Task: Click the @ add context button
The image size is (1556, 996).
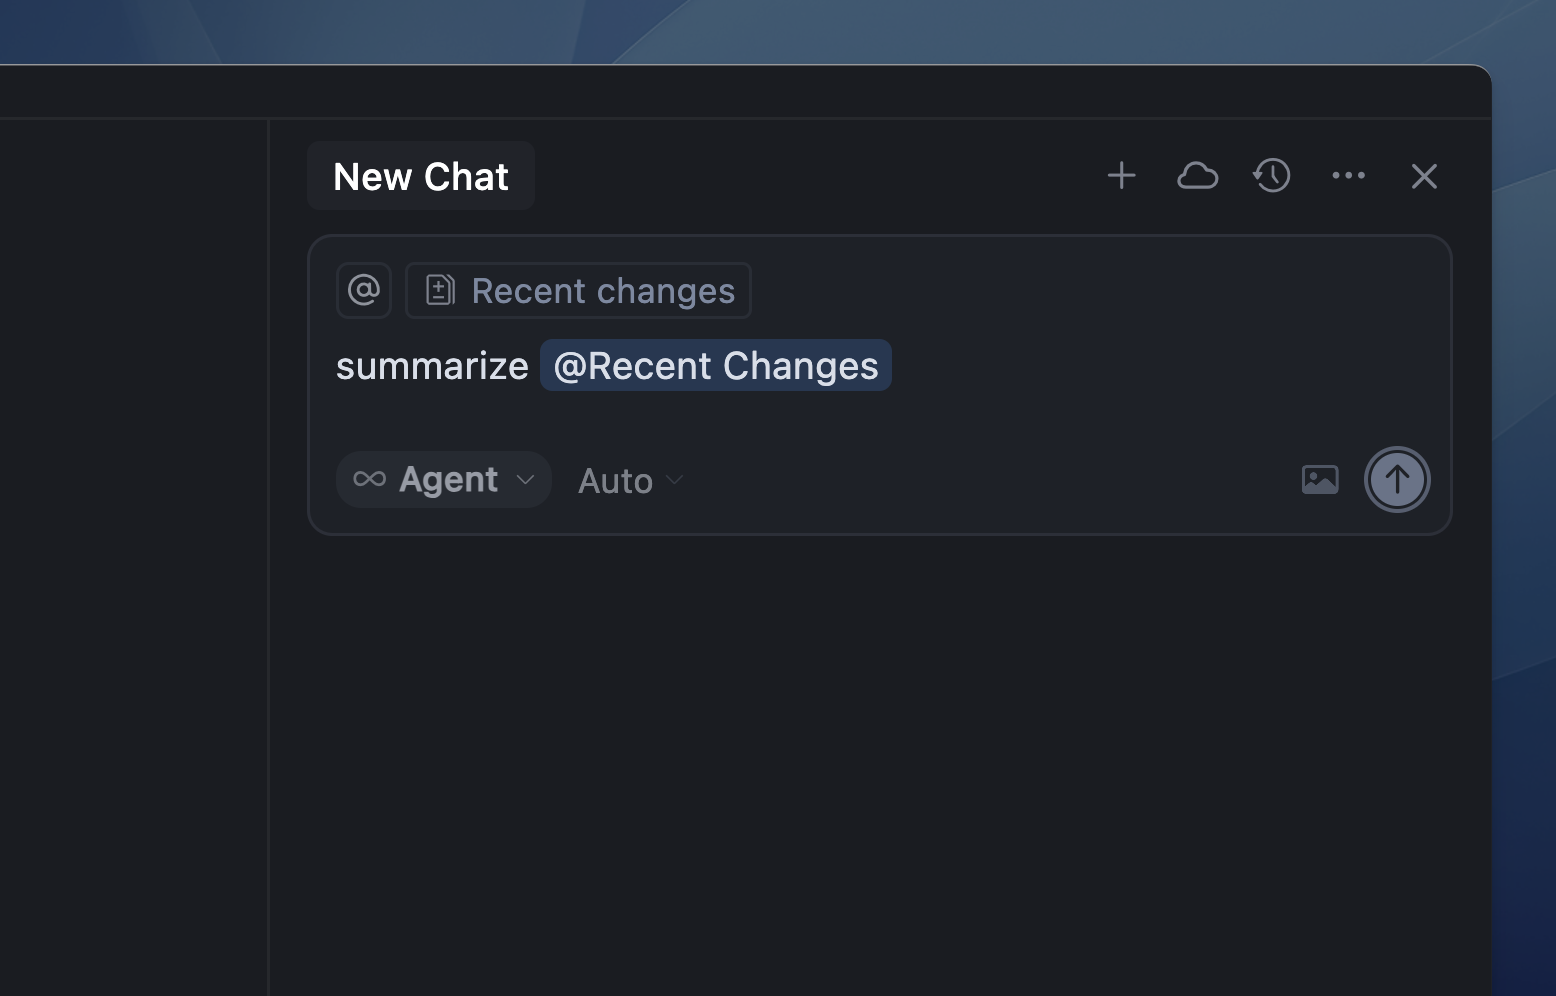Action: pyautogui.click(x=364, y=290)
